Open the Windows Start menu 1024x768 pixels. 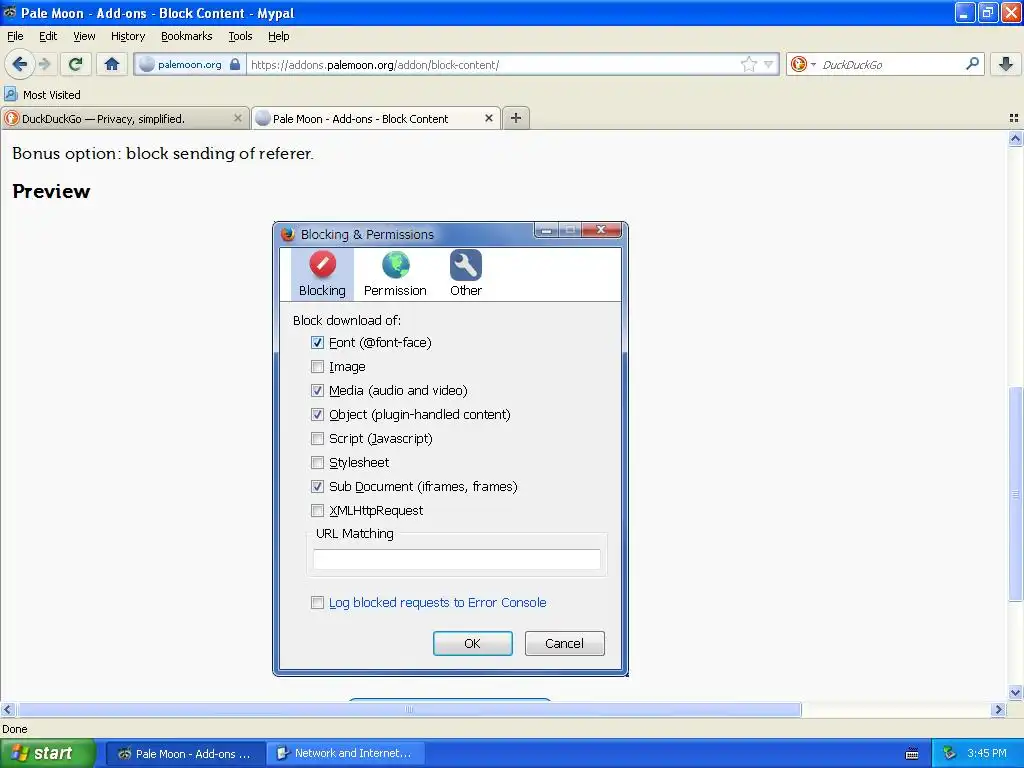[x=48, y=753]
